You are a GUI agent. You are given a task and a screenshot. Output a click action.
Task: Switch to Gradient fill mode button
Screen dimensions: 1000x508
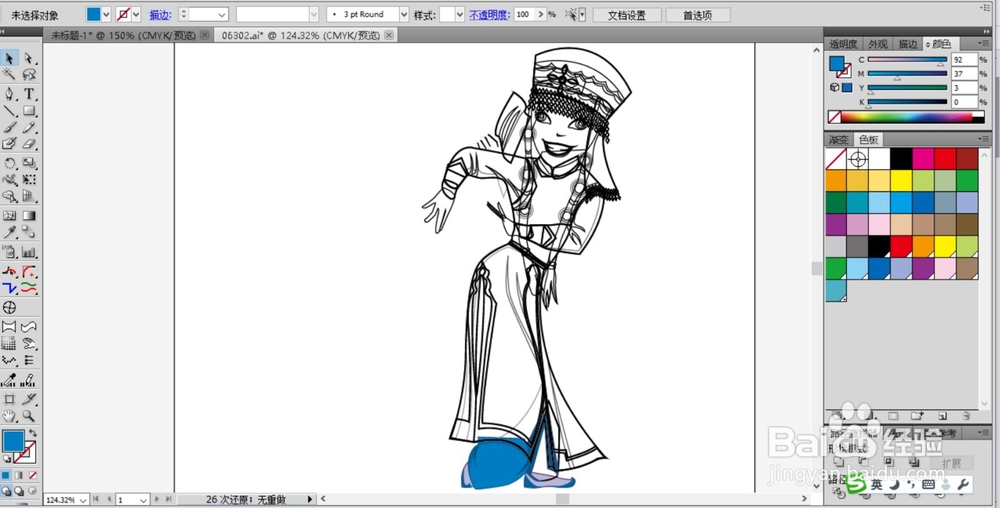(19, 475)
